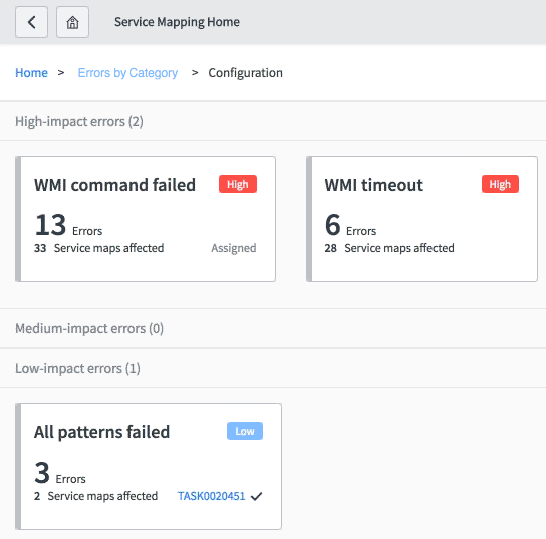Click the blue Low badge on All patterns failed
The height and width of the screenshot is (539, 546).
click(x=245, y=431)
